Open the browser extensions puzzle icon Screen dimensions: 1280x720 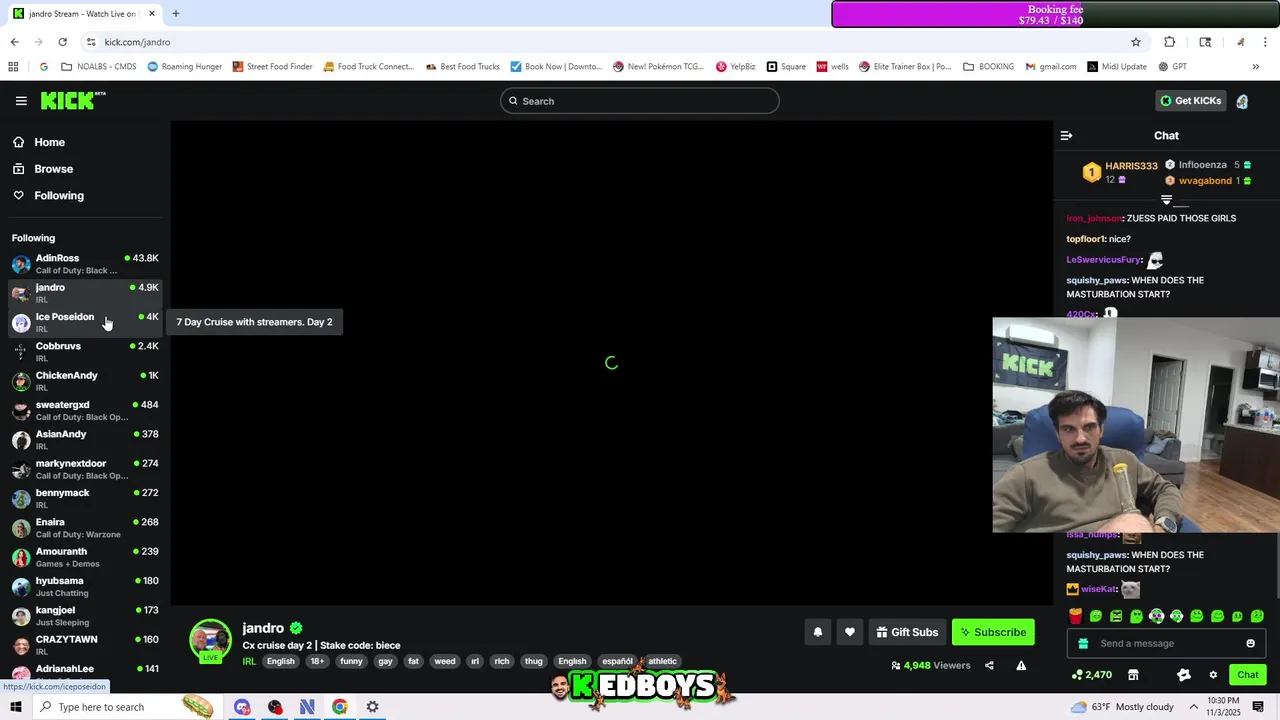[1170, 42]
